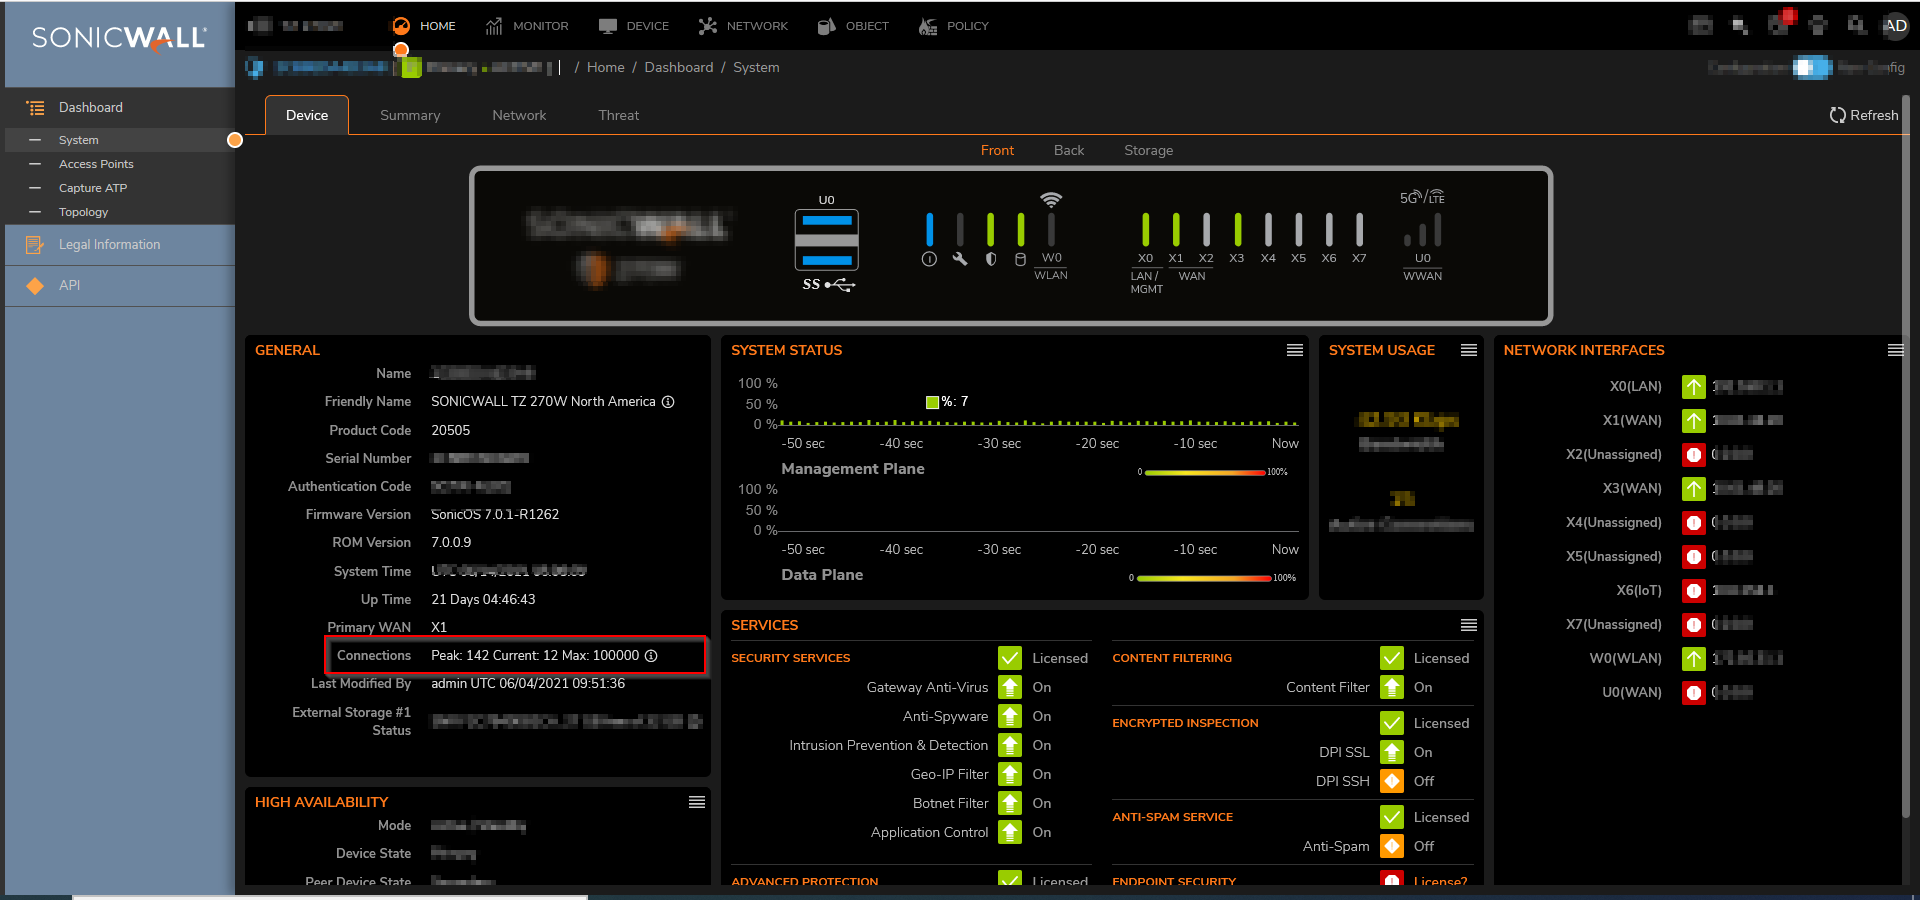This screenshot has width=1920, height=900.
Task: Click the X0(LAN) green up-arrow status icon
Action: 1694,387
